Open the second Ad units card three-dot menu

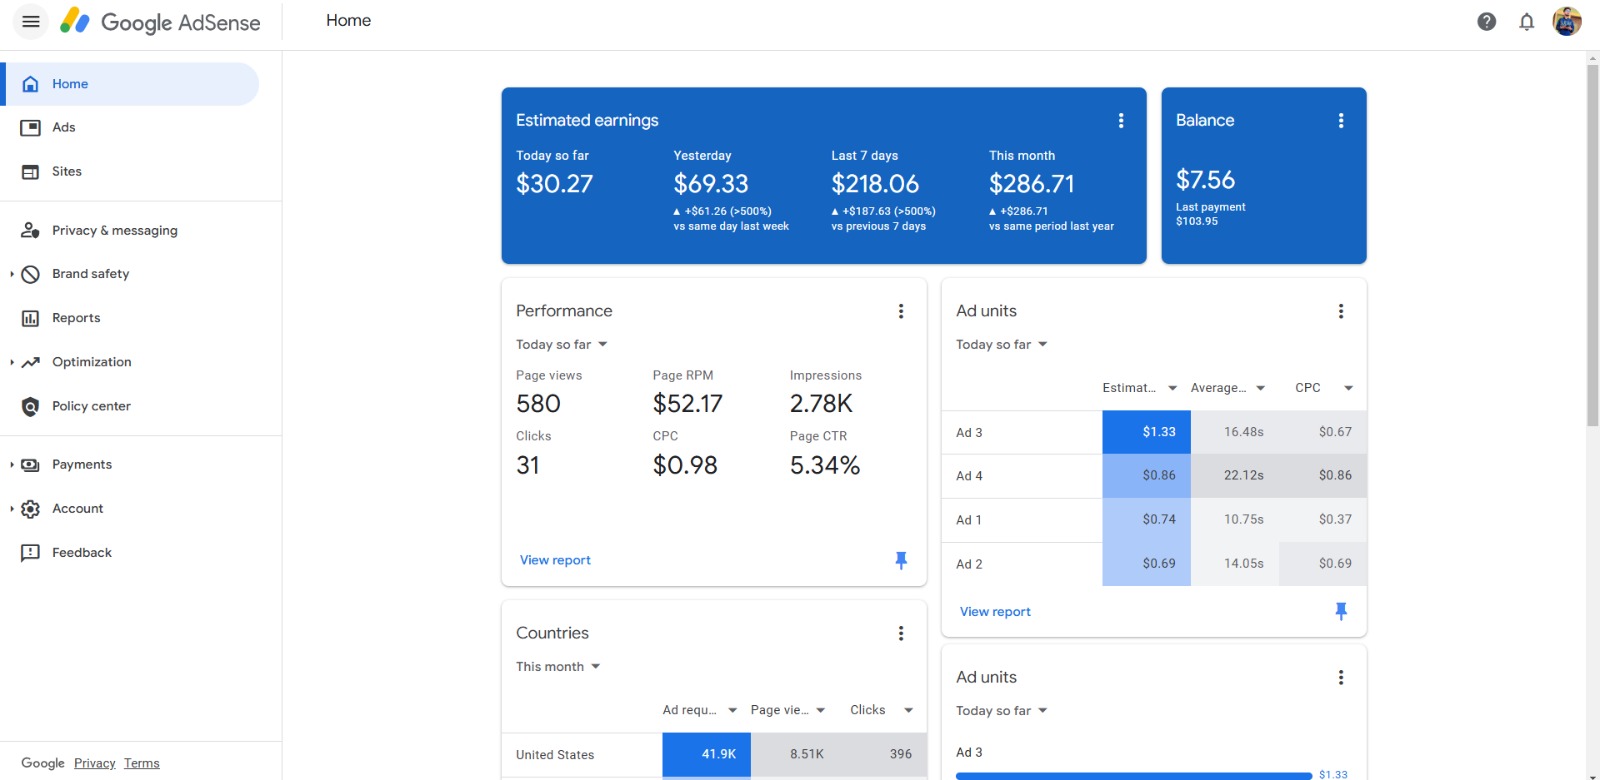(1341, 677)
